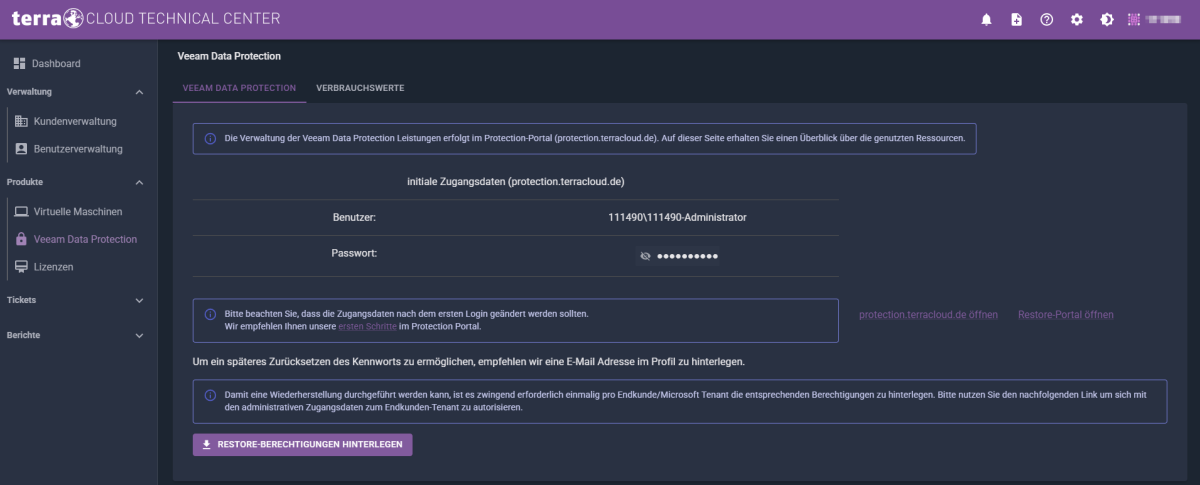Expand the Berichte section
The height and width of the screenshot is (485, 1200).
(x=139, y=336)
